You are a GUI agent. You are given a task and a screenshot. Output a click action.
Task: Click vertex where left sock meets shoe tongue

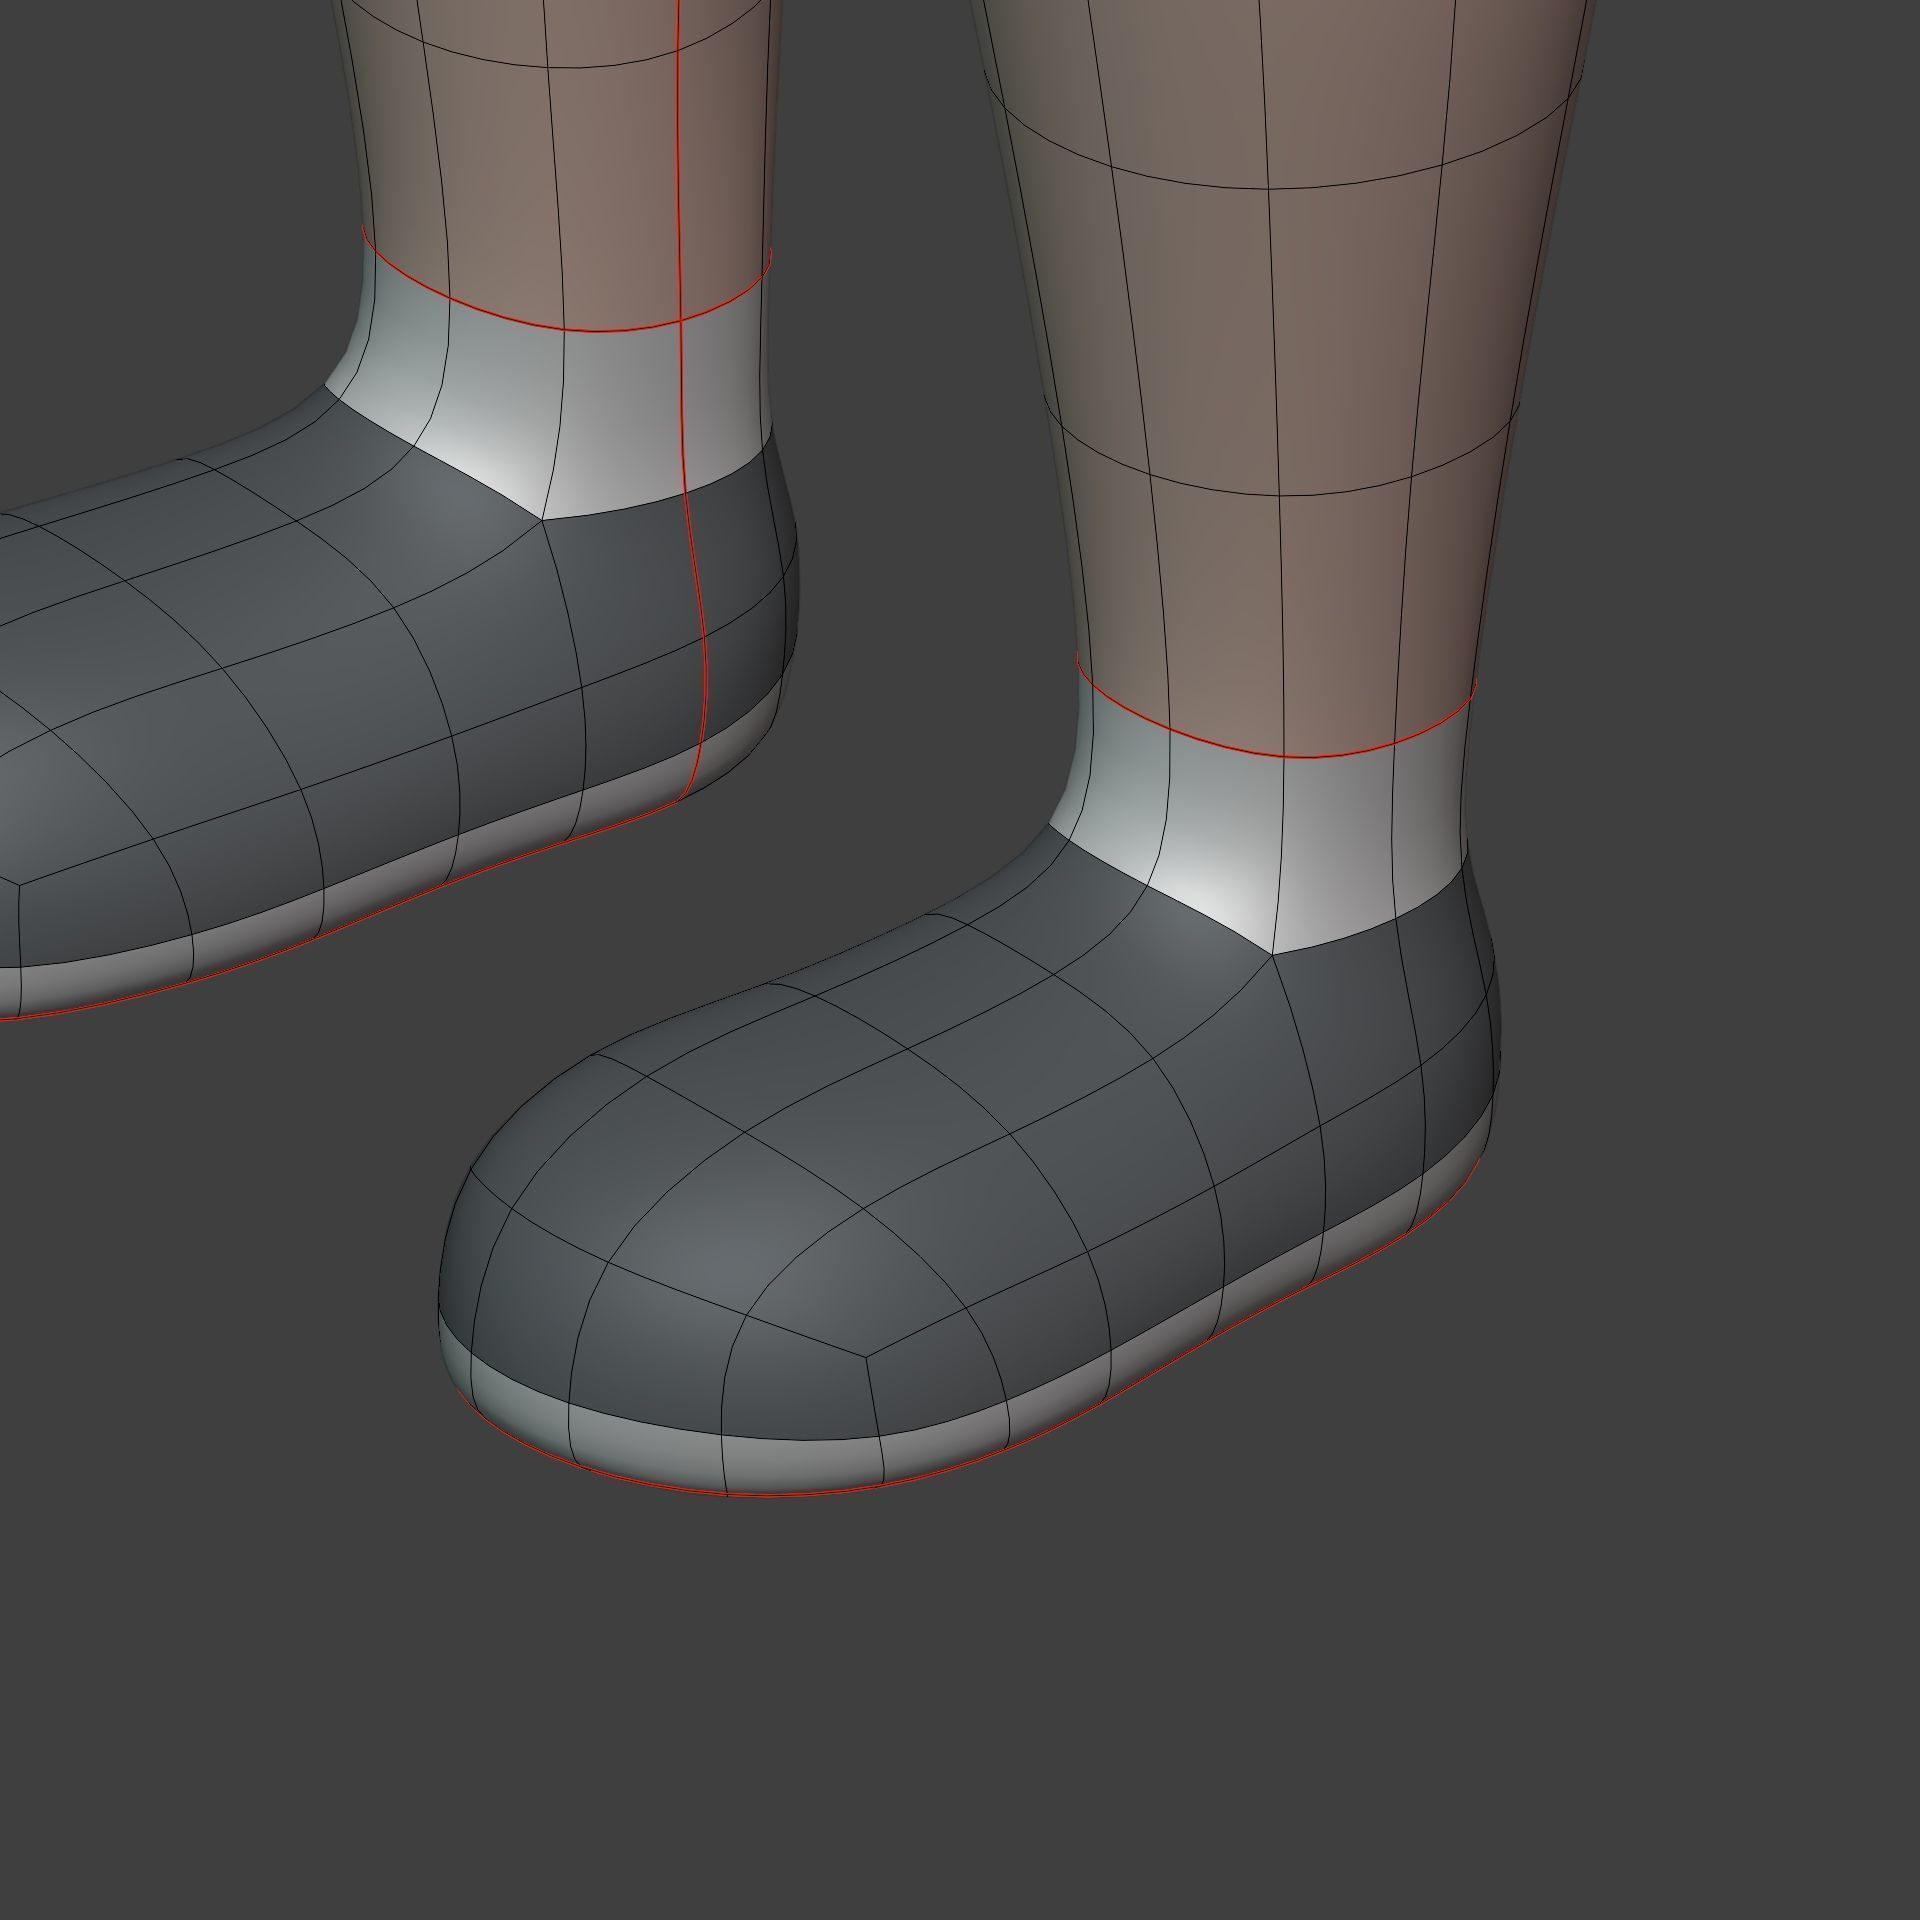542,519
